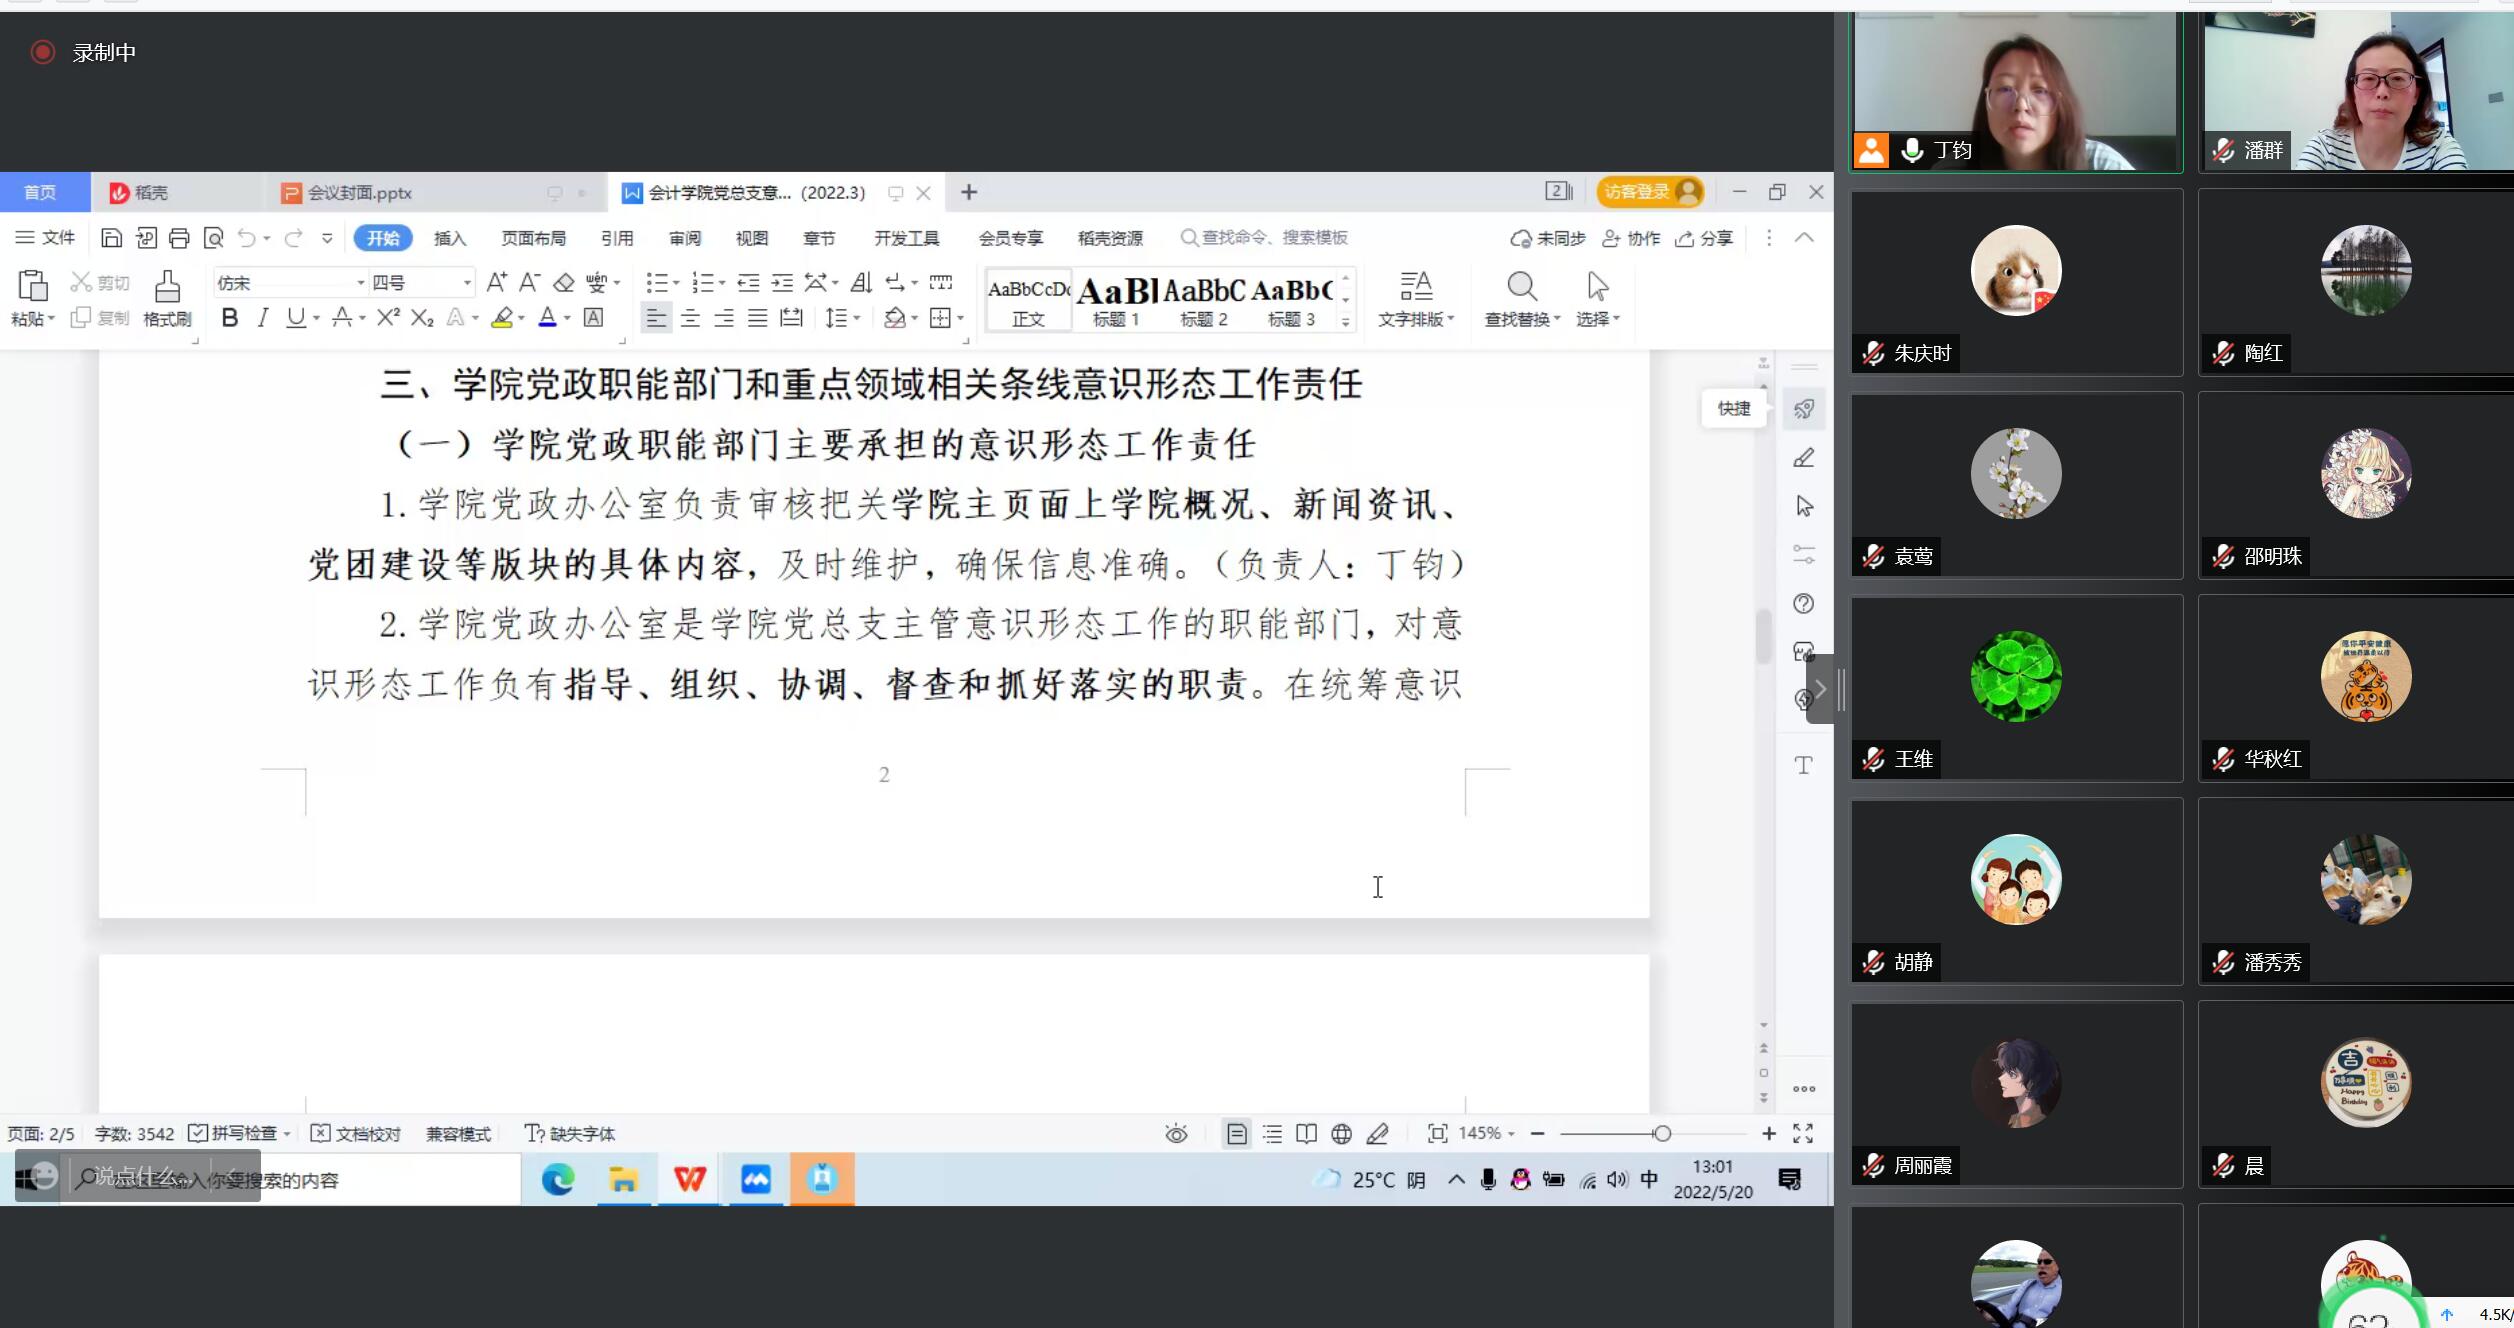Click the Save icon in quick toolbar
2514x1328 pixels.
[112, 238]
